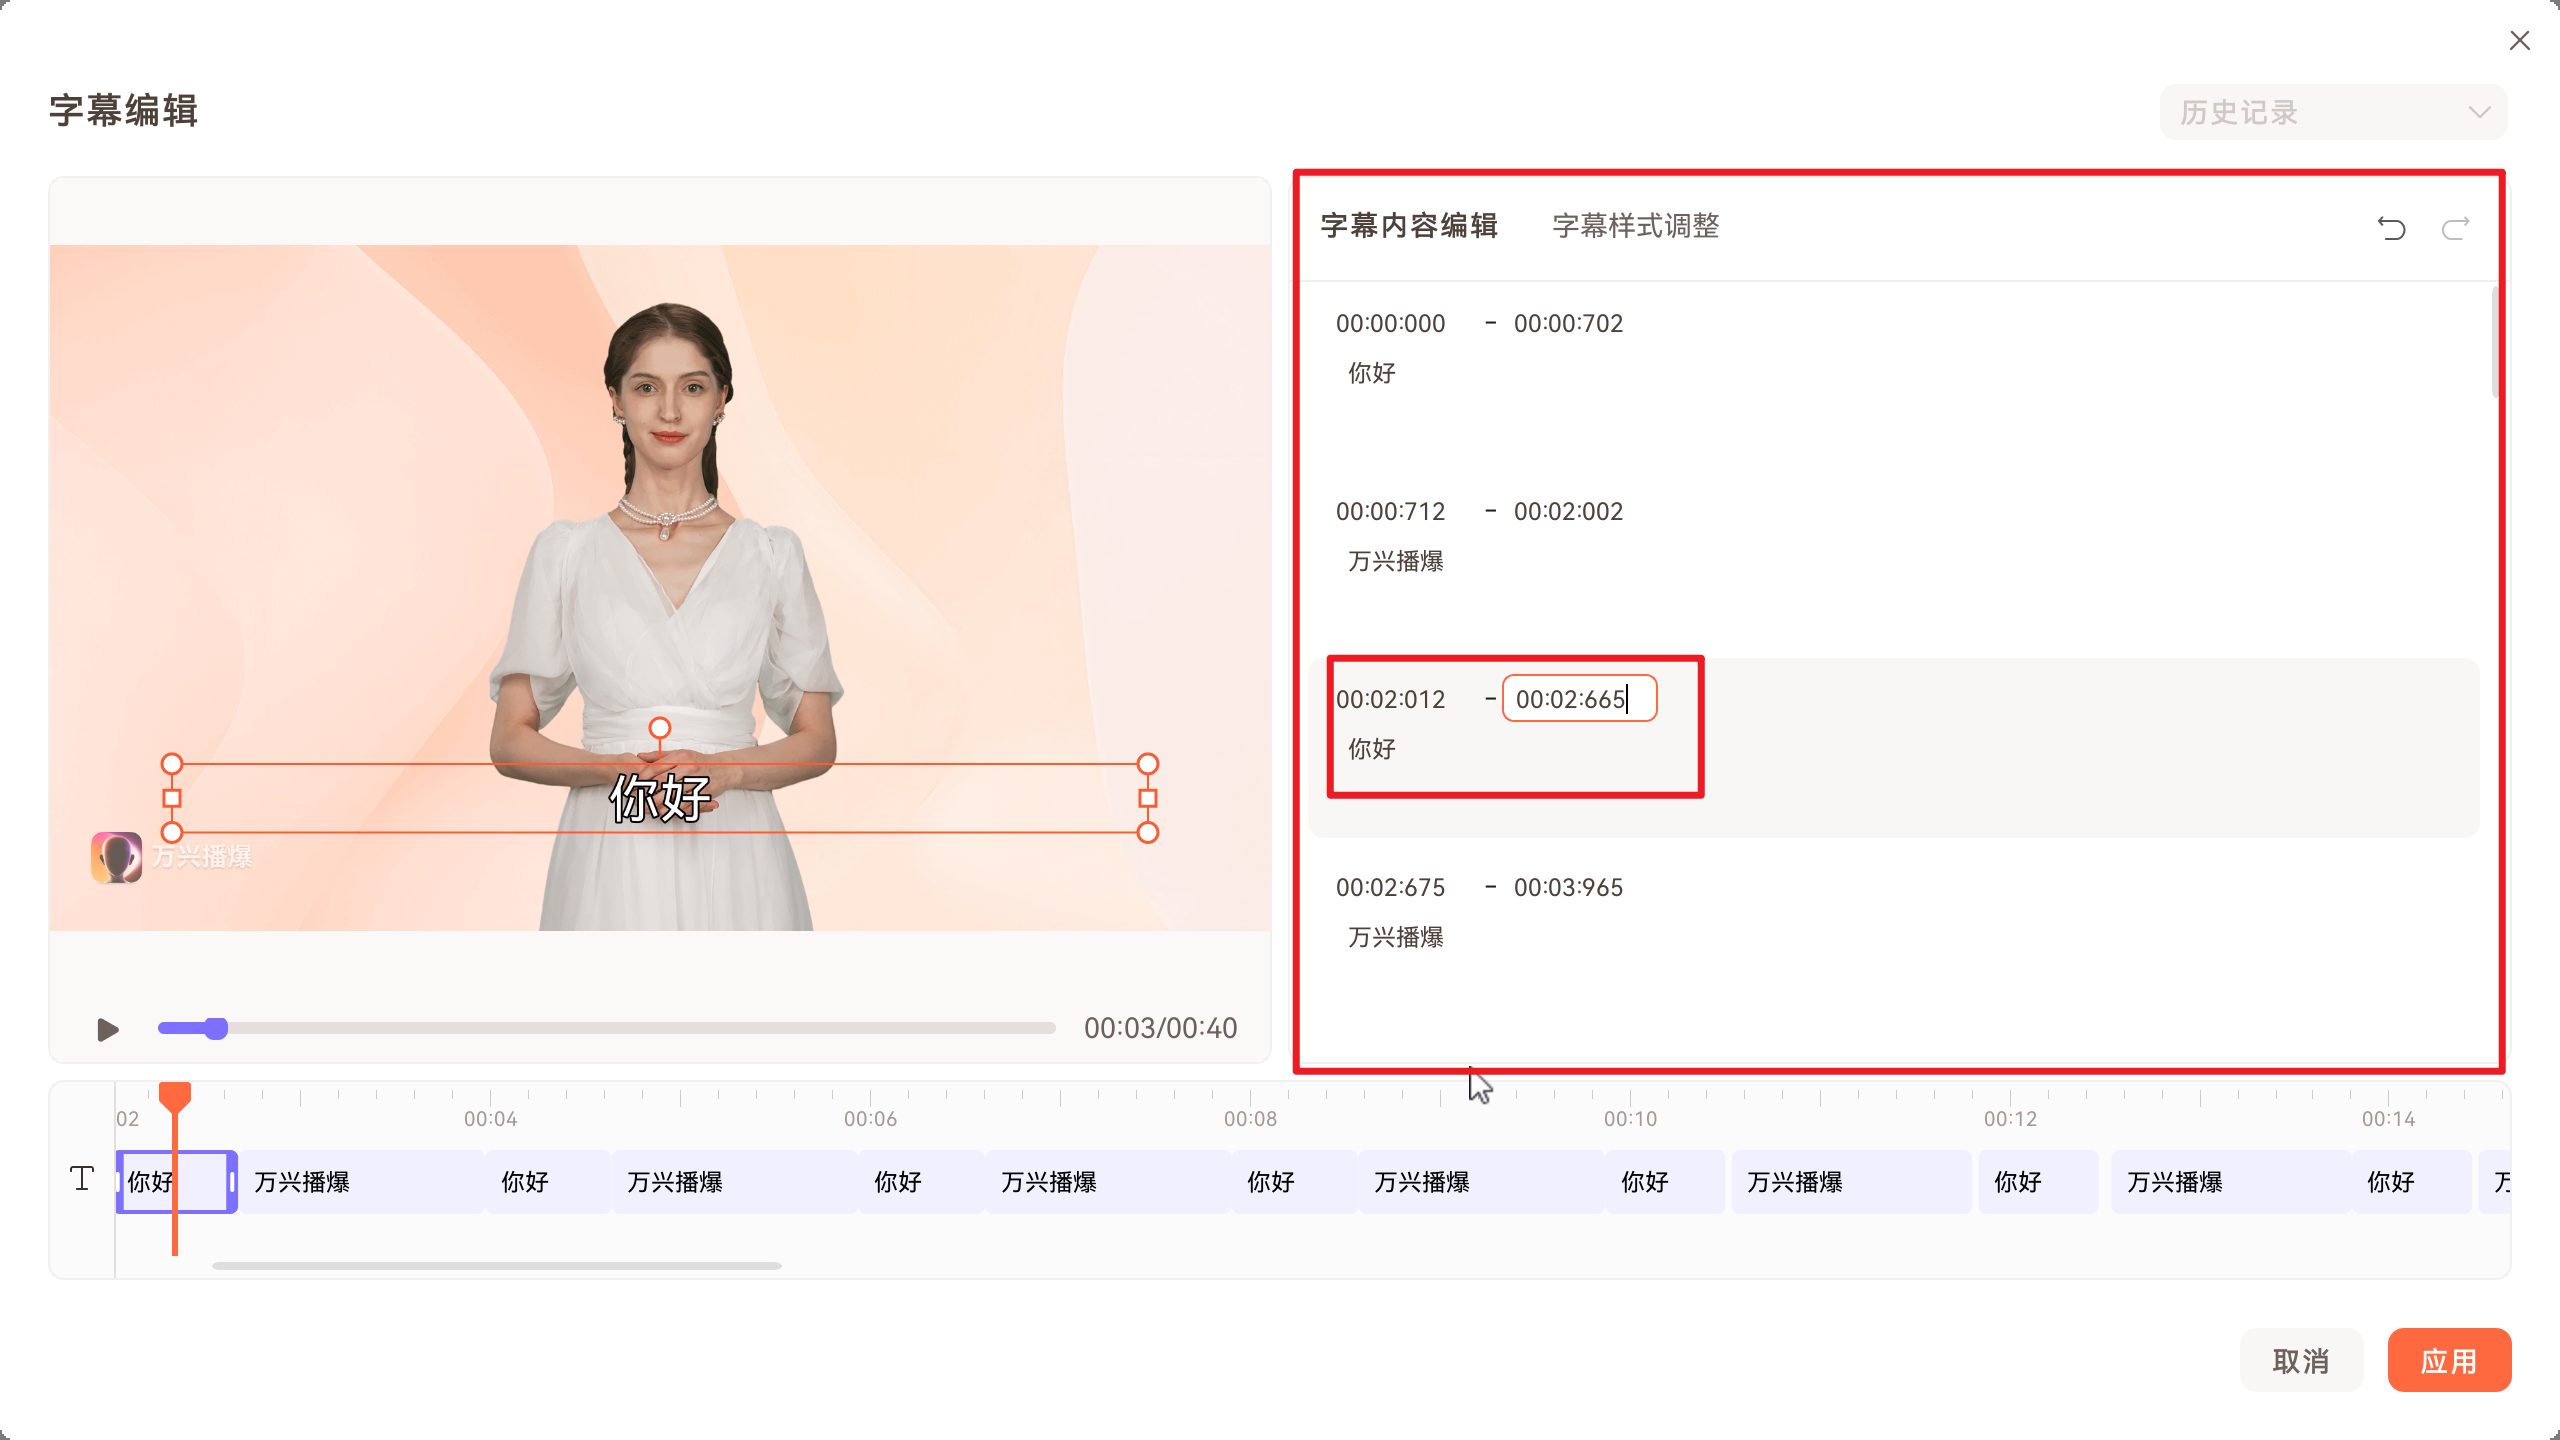Click the undo icon in subtitle panel

[2393, 227]
